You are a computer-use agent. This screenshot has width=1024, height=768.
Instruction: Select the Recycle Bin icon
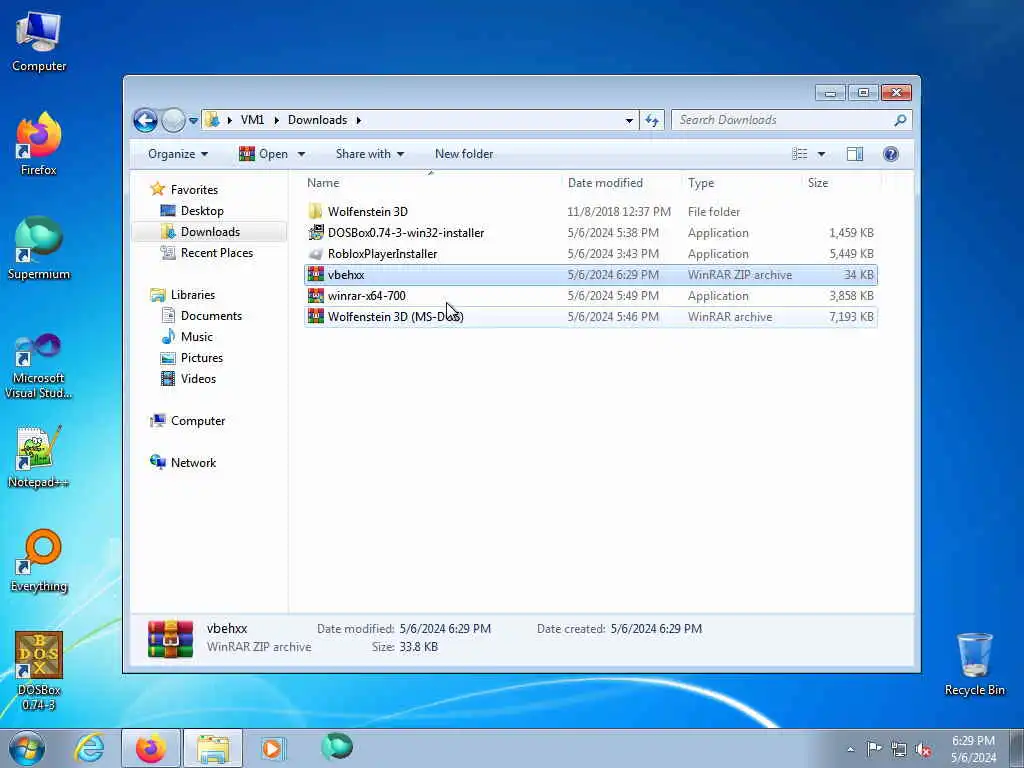tap(974, 664)
